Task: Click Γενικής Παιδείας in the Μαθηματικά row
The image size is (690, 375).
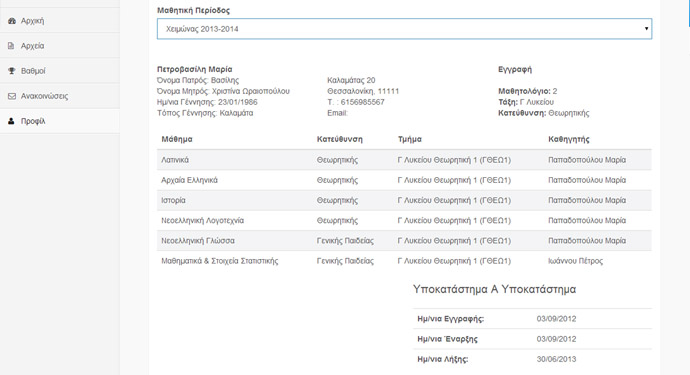Action: (x=345, y=261)
